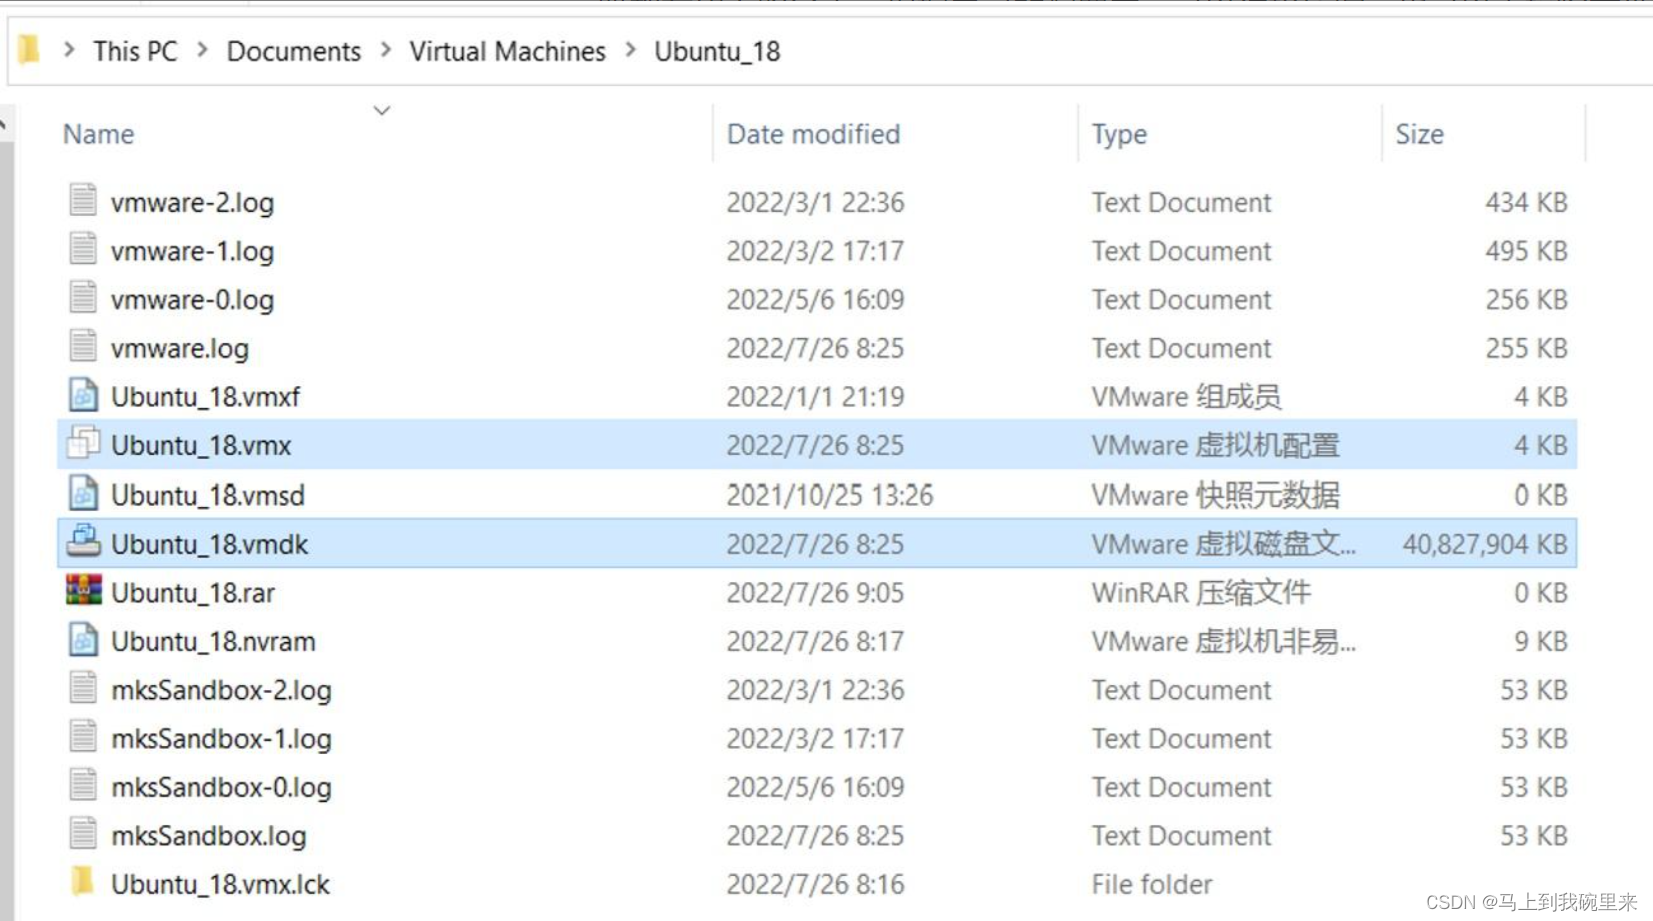Click the File folder type cell
The image size is (1653, 921).
pyautogui.click(x=1152, y=884)
